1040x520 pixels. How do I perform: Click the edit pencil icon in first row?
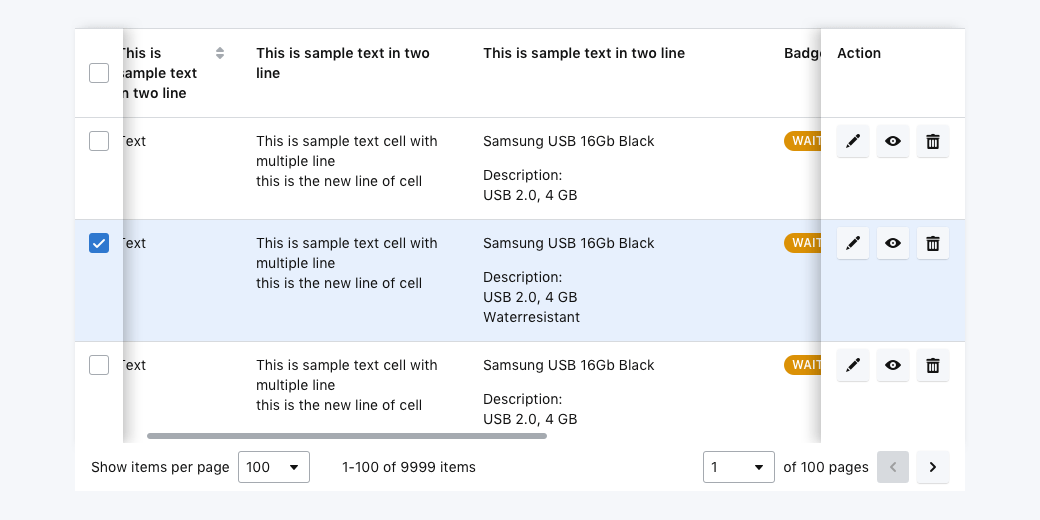[853, 142]
